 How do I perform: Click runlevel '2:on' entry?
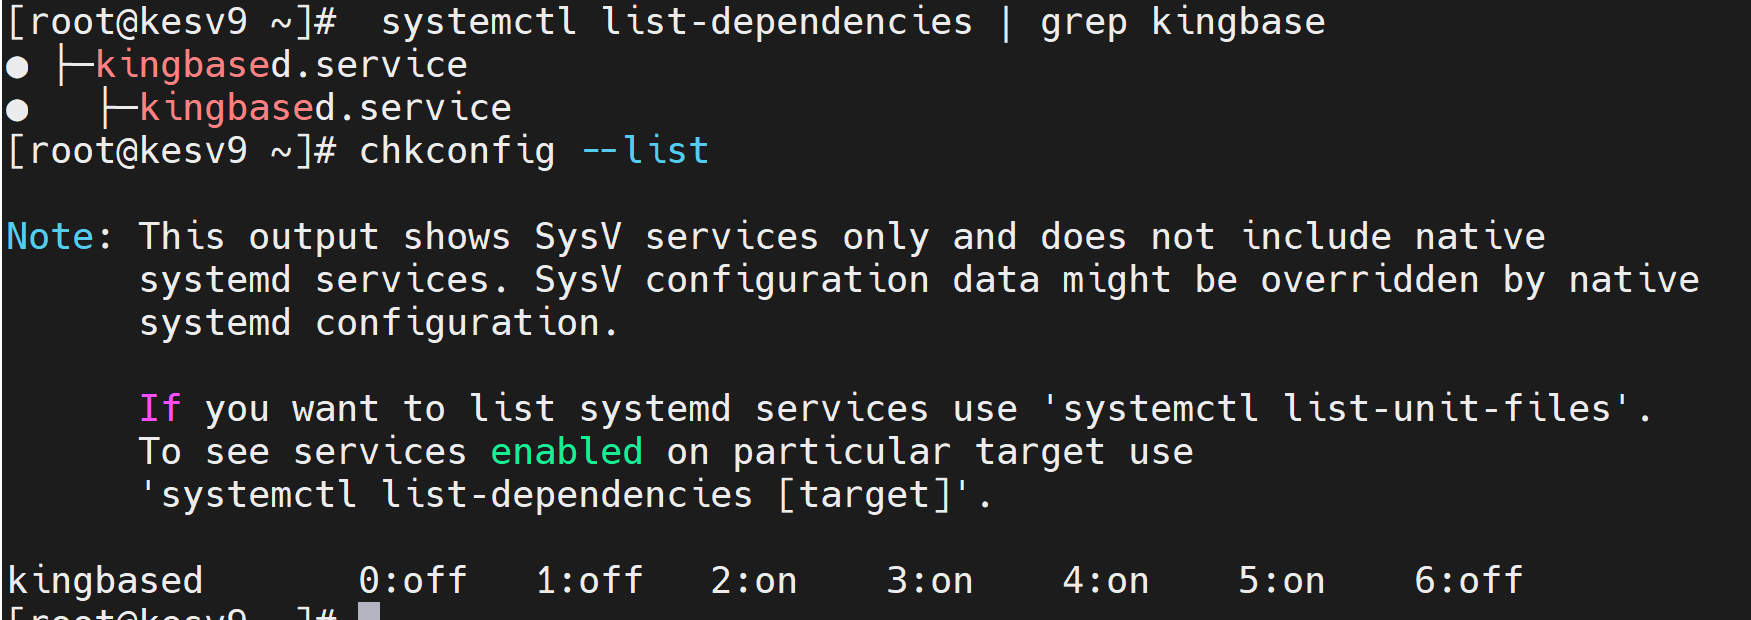754,581
